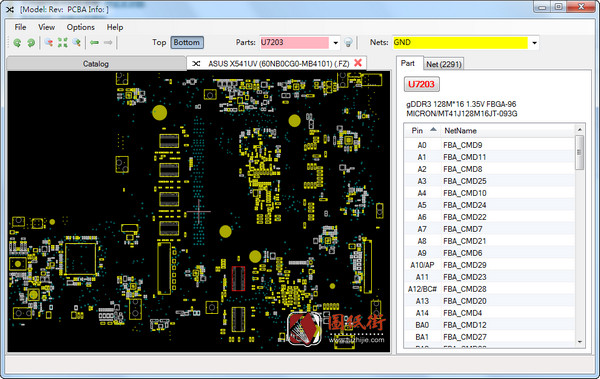Screen dimensions: 600x379
Task: Select pin row A10/AP FBA_CMD29
Action: click(x=489, y=265)
